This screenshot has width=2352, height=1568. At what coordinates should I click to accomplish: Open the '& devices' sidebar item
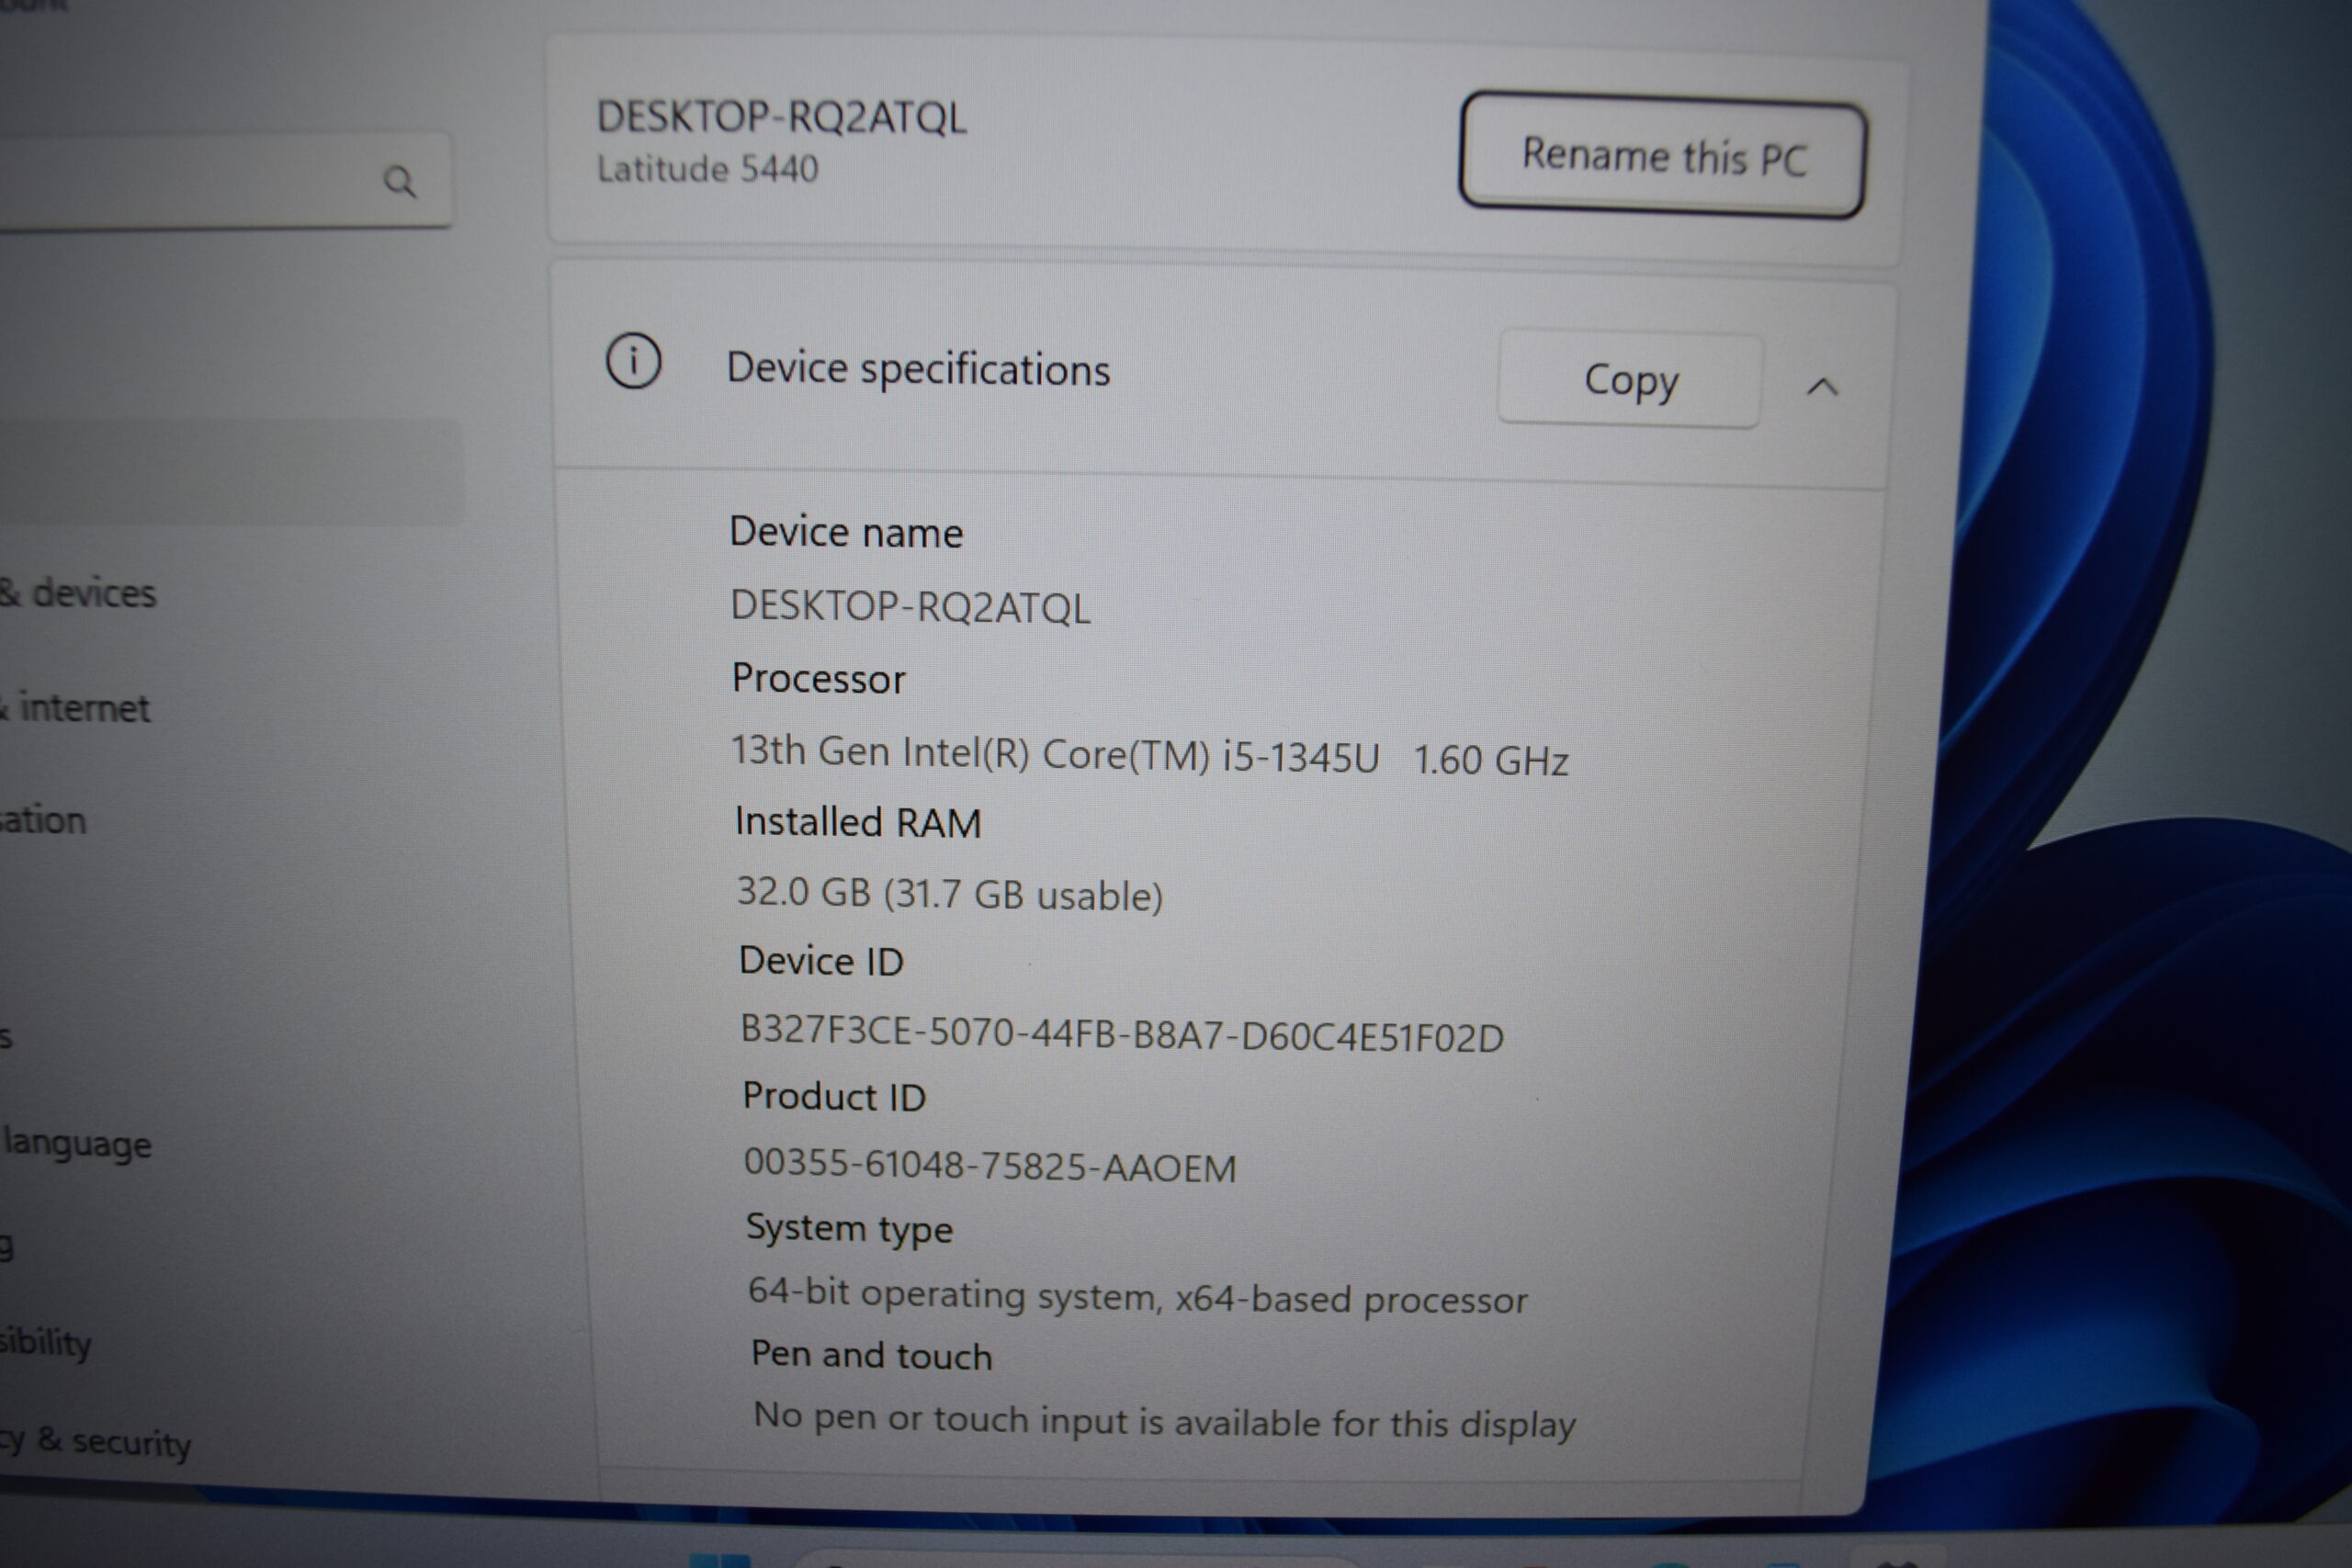[x=78, y=593]
